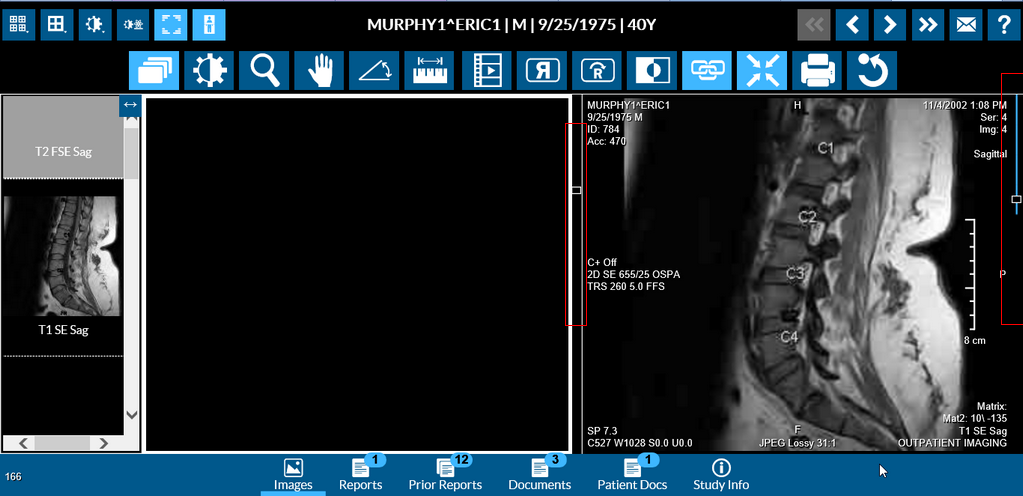Toggle the info overlay button
This screenshot has width=1023, height=496.
coord(208,24)
